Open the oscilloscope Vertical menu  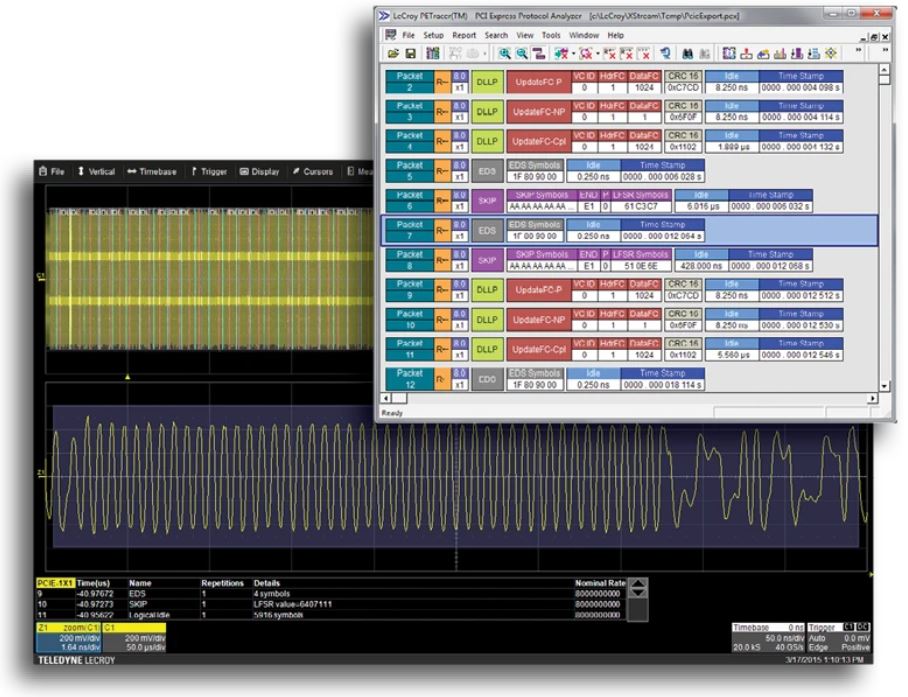96,171
